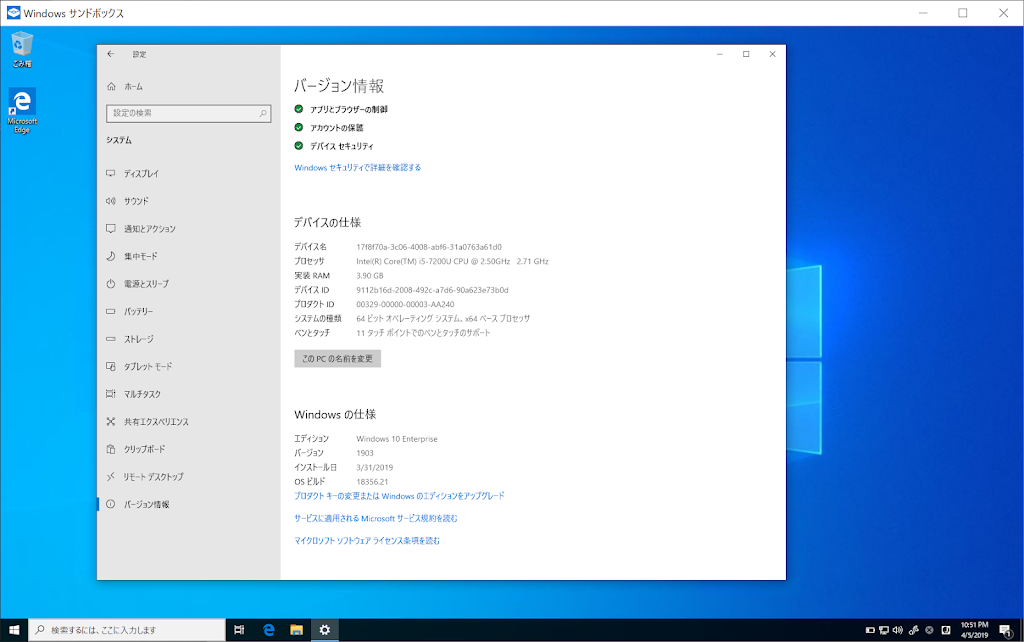Viewport: 1024px width, 642px height.
Task: Click the volume icon in system tray
Action: pos(898,630)
